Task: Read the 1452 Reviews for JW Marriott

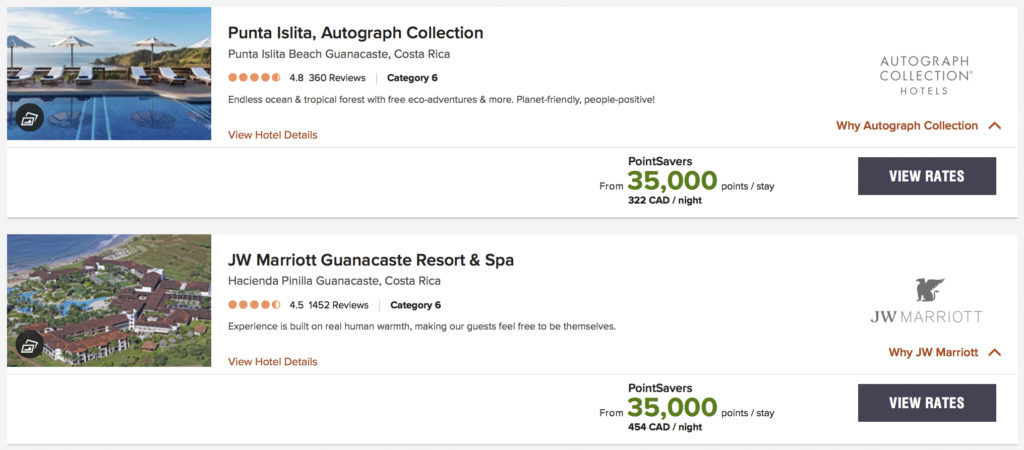Action: click(336, 305)
